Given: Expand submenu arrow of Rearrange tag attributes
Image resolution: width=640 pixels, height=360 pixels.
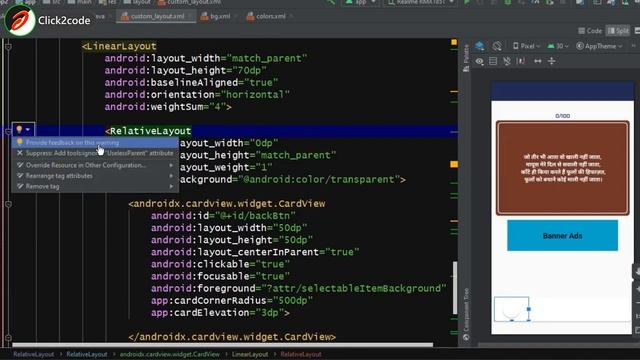Looking at the screenshot, I should point(171,176).
